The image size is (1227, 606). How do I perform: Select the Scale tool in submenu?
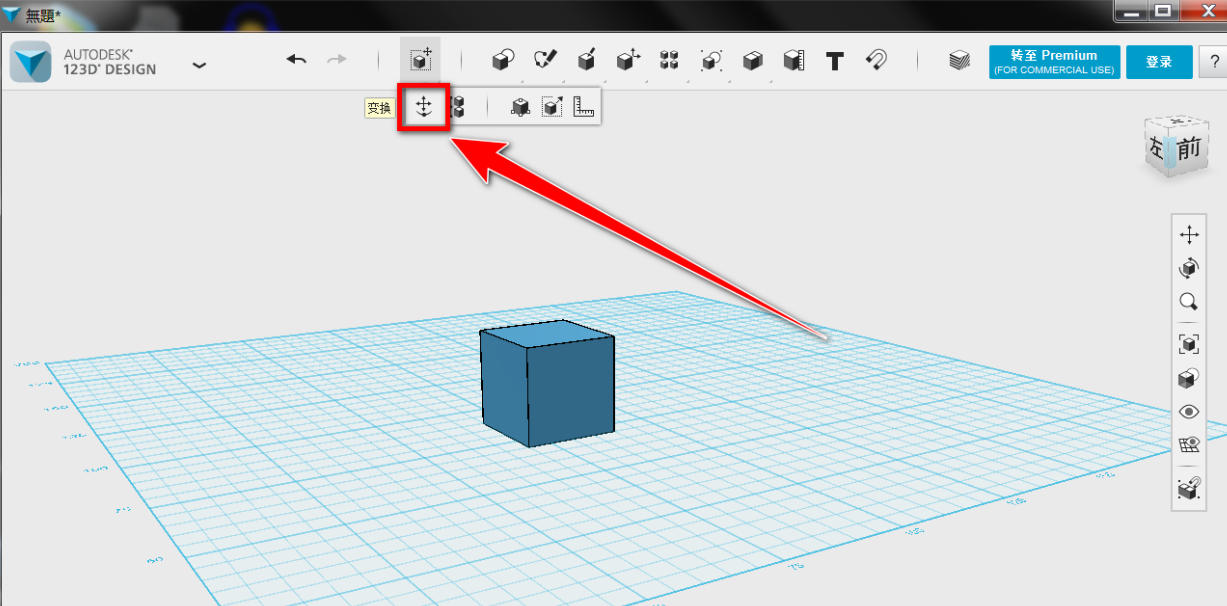[552, 106]
